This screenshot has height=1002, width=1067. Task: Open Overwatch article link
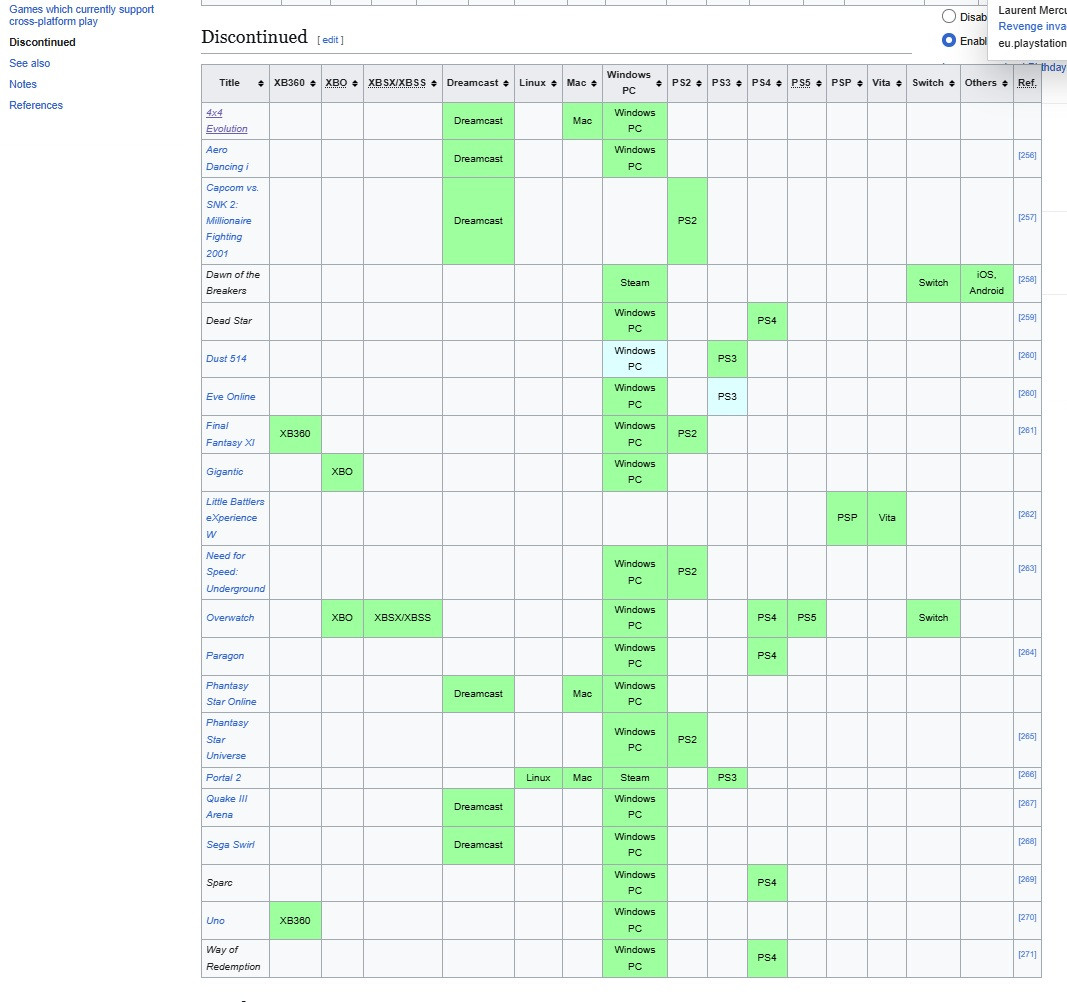click(x=230, y=618)
